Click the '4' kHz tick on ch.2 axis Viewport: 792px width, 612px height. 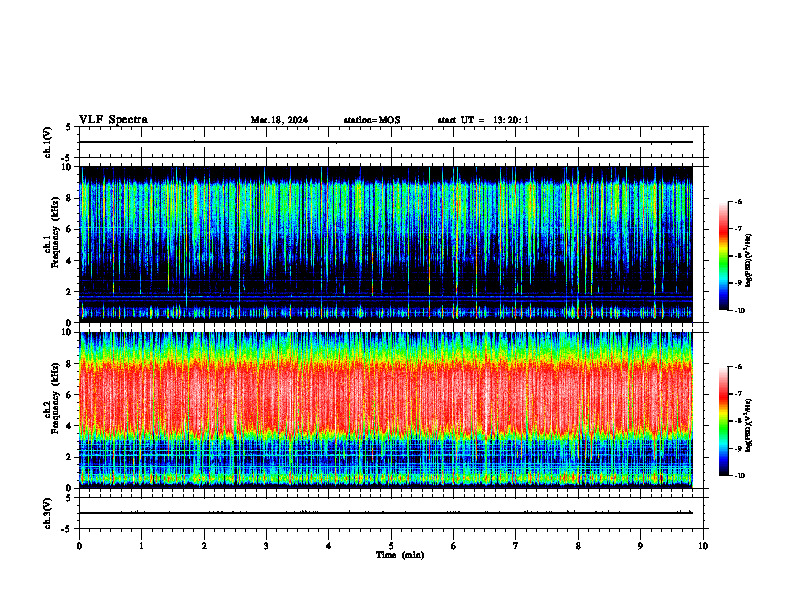pyautogui.click(x=69, y=426)
